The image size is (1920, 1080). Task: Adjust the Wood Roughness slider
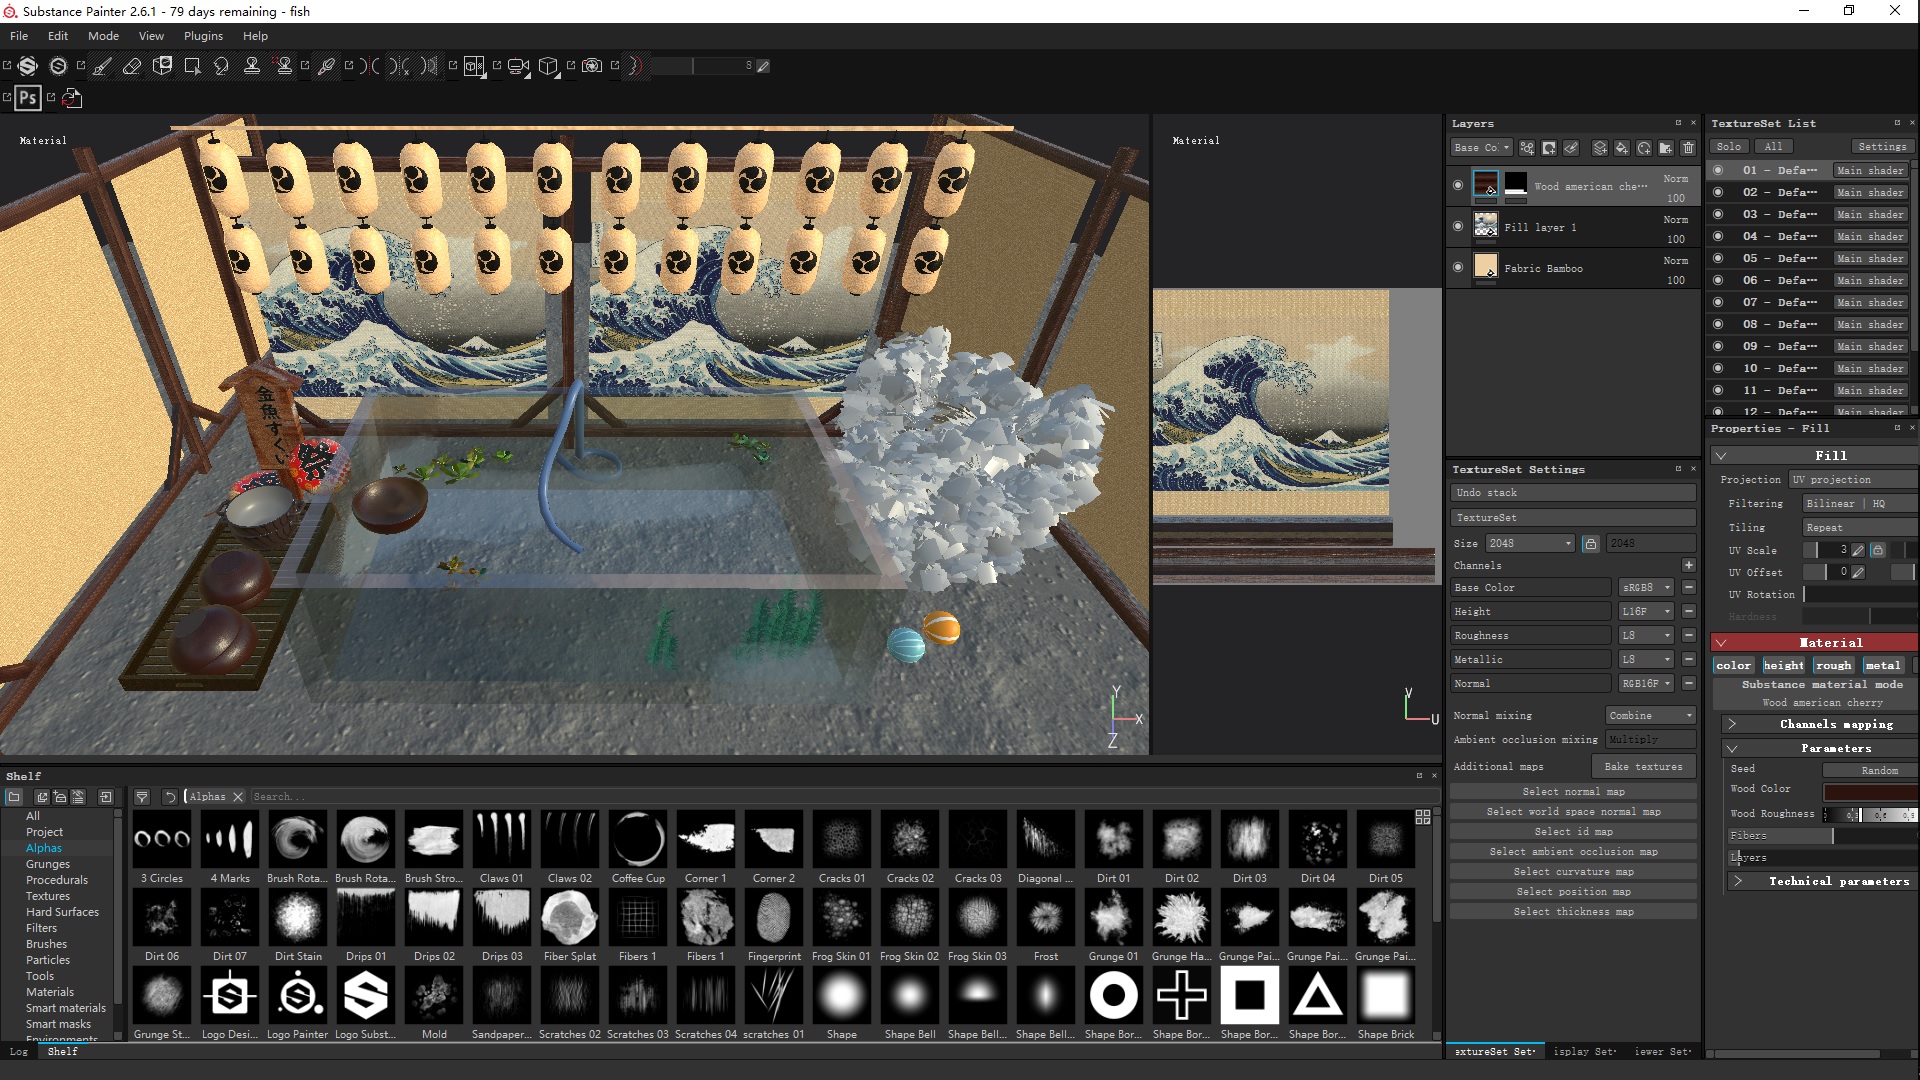tap(1870, 815)
